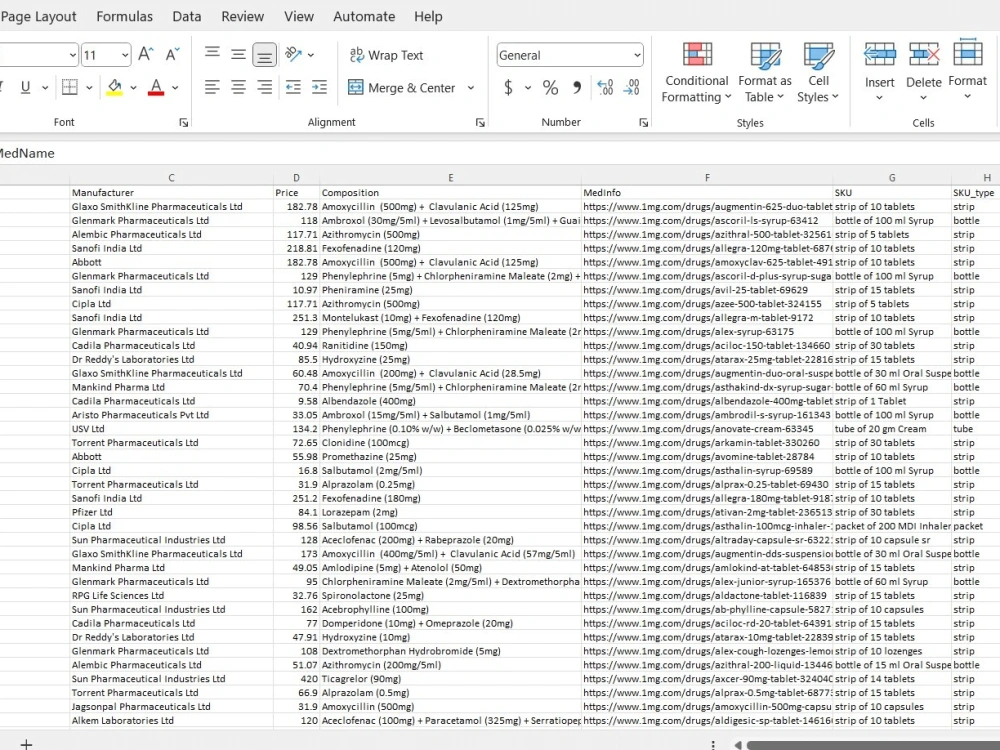Apply Percent Style
Screen dimensions: 1000x750
550,87
